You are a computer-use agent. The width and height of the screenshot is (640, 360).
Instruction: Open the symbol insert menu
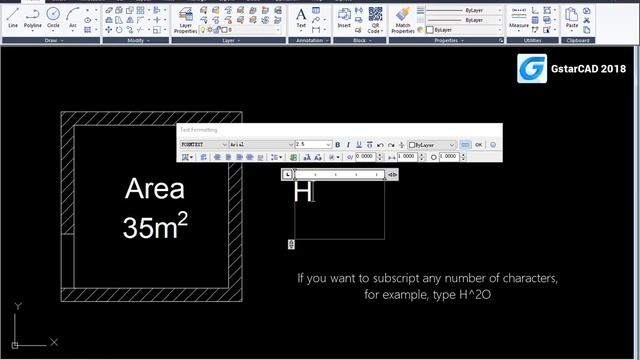(x=334, y=157)
